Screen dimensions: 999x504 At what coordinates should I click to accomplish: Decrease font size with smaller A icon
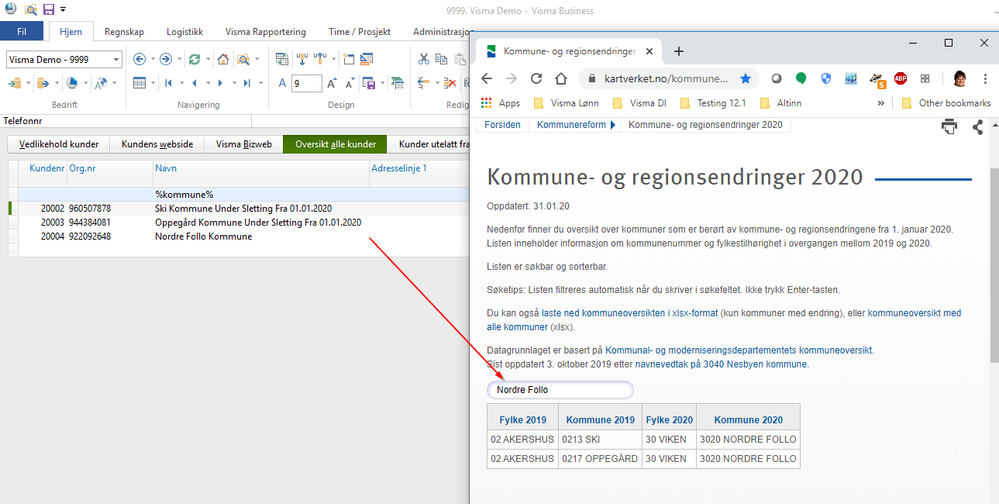(350, 83)
